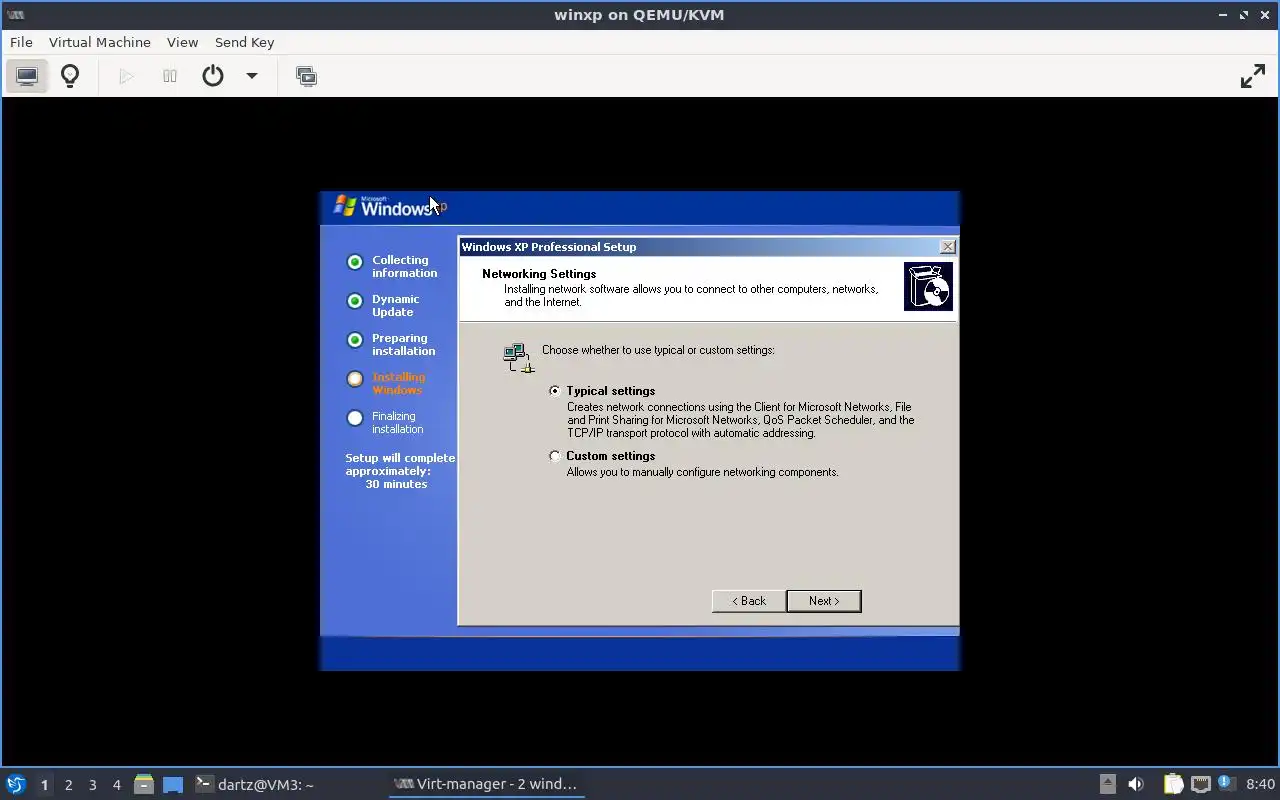Show the graphical console view
Image resolution: width=1280 pixels, height=800 pixels.
(x=27, y=76)
